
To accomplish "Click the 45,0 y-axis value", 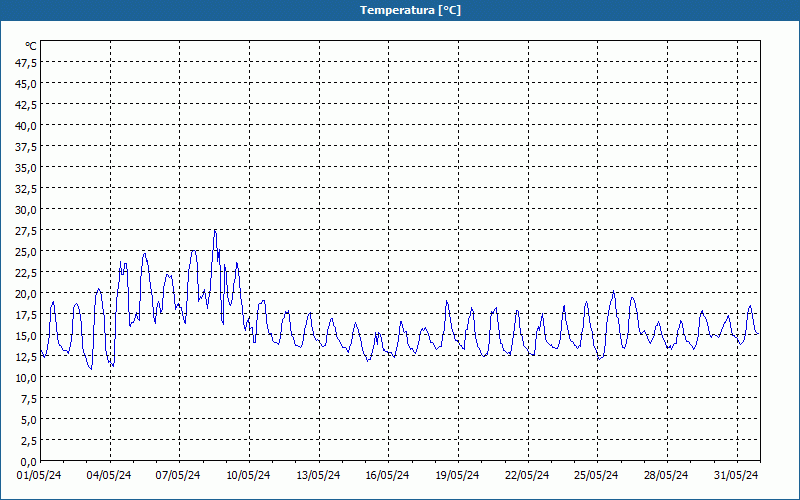I will [x=27, y=84].
